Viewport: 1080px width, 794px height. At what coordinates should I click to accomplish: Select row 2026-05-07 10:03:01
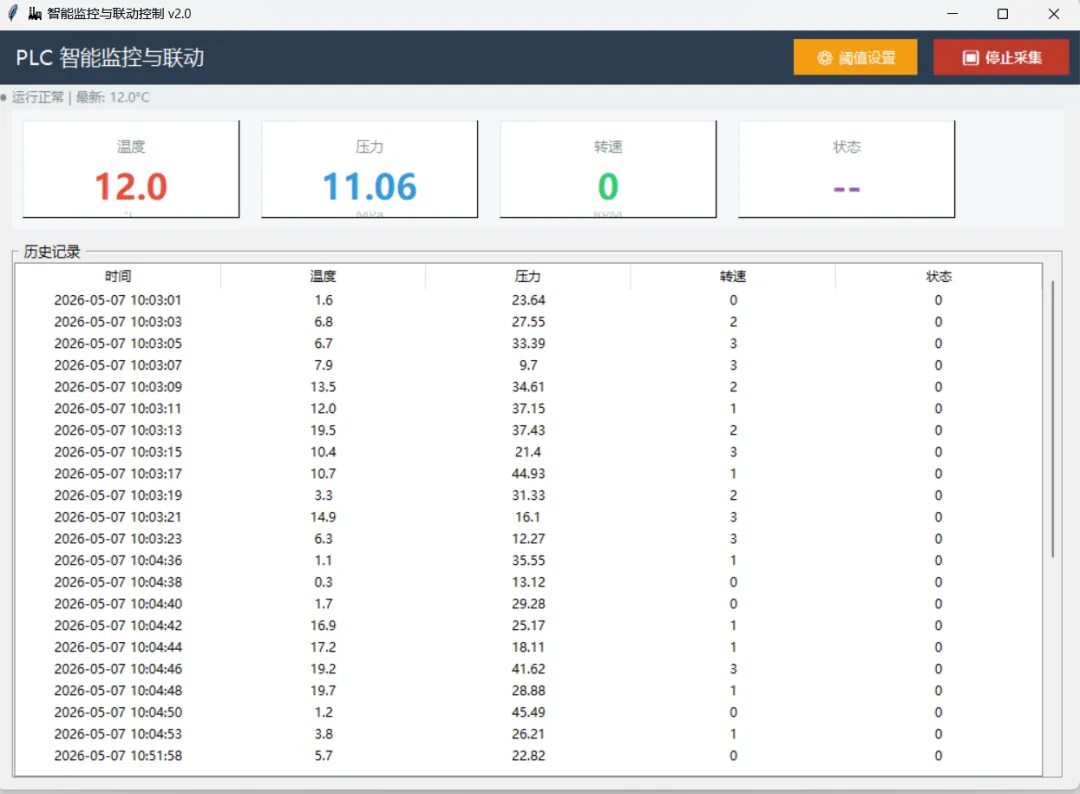(x=528, y=300)
